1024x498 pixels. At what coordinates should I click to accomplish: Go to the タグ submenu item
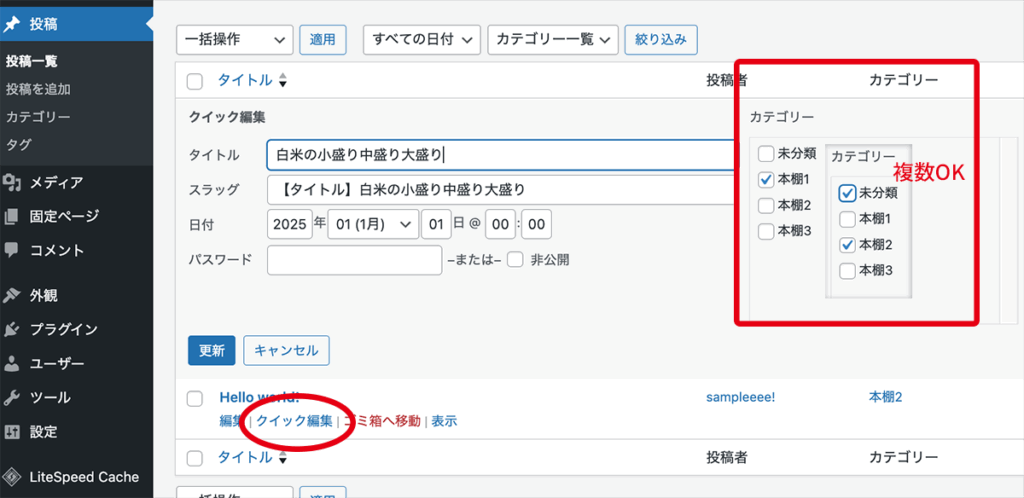[18, 145]
